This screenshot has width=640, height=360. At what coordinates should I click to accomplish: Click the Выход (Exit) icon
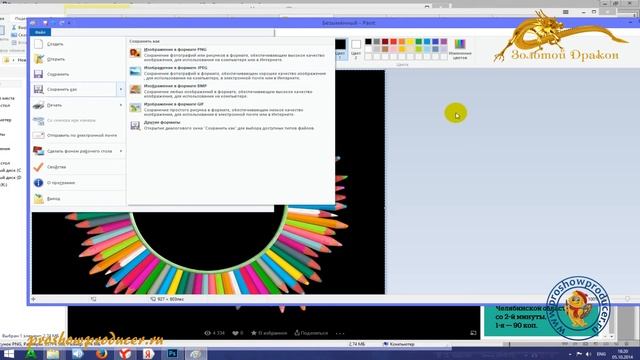(38, 198)
